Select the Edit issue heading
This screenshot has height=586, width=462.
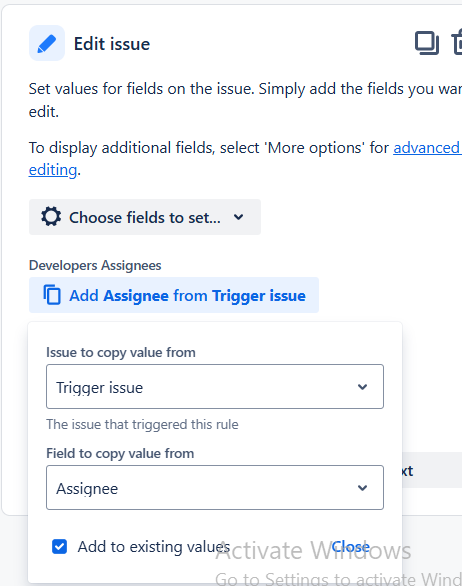(x=112, y=44)
